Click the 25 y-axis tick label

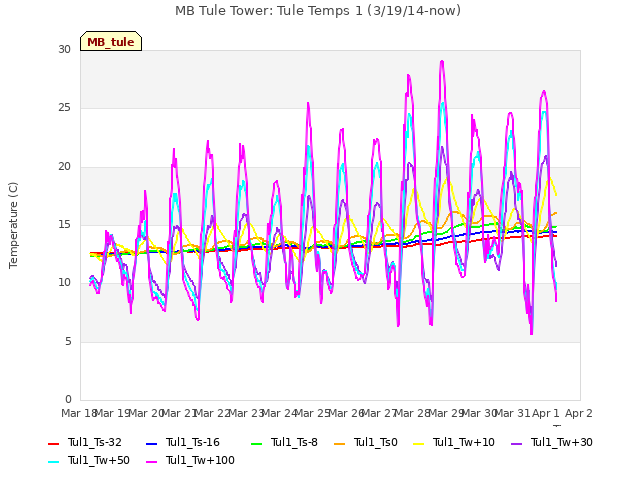coord(64,108)
